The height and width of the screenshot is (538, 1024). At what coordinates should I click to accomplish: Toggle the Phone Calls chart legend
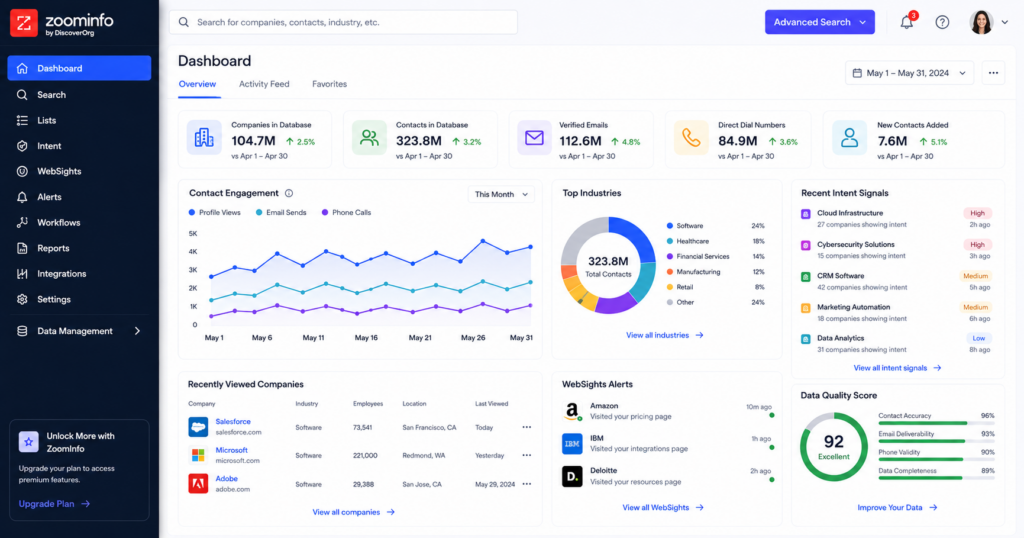346,212
